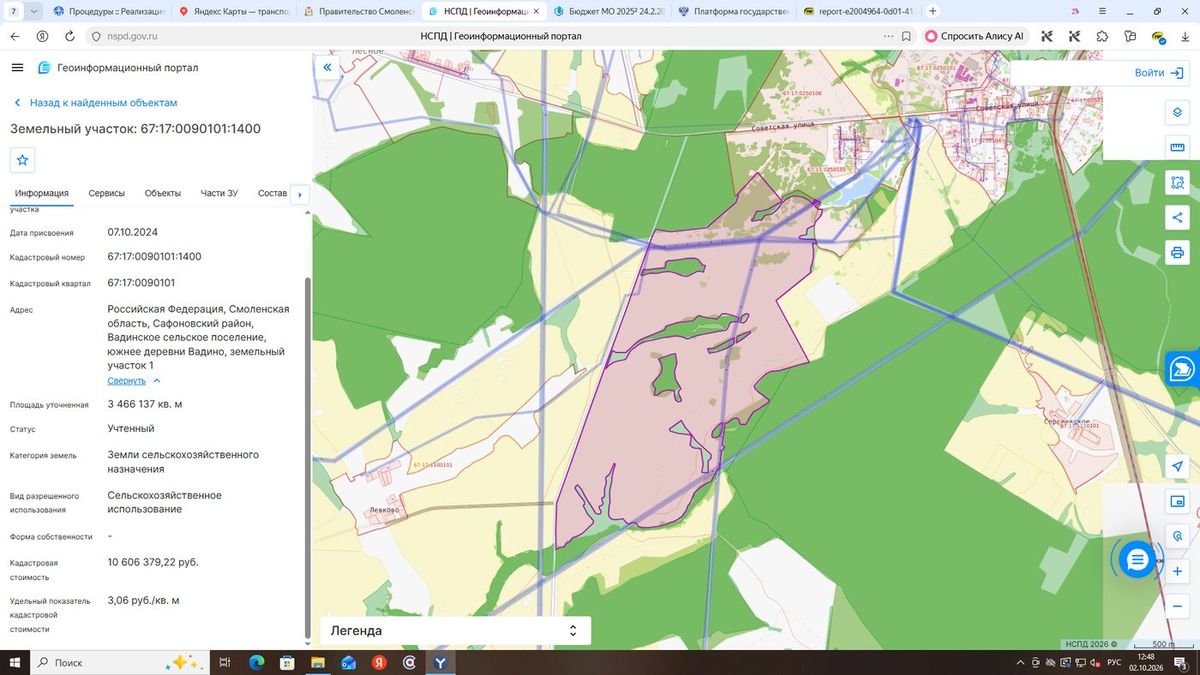
Task: Collapse the address with Свернуть
Action: pyautogui.click(x=134, y=381)
